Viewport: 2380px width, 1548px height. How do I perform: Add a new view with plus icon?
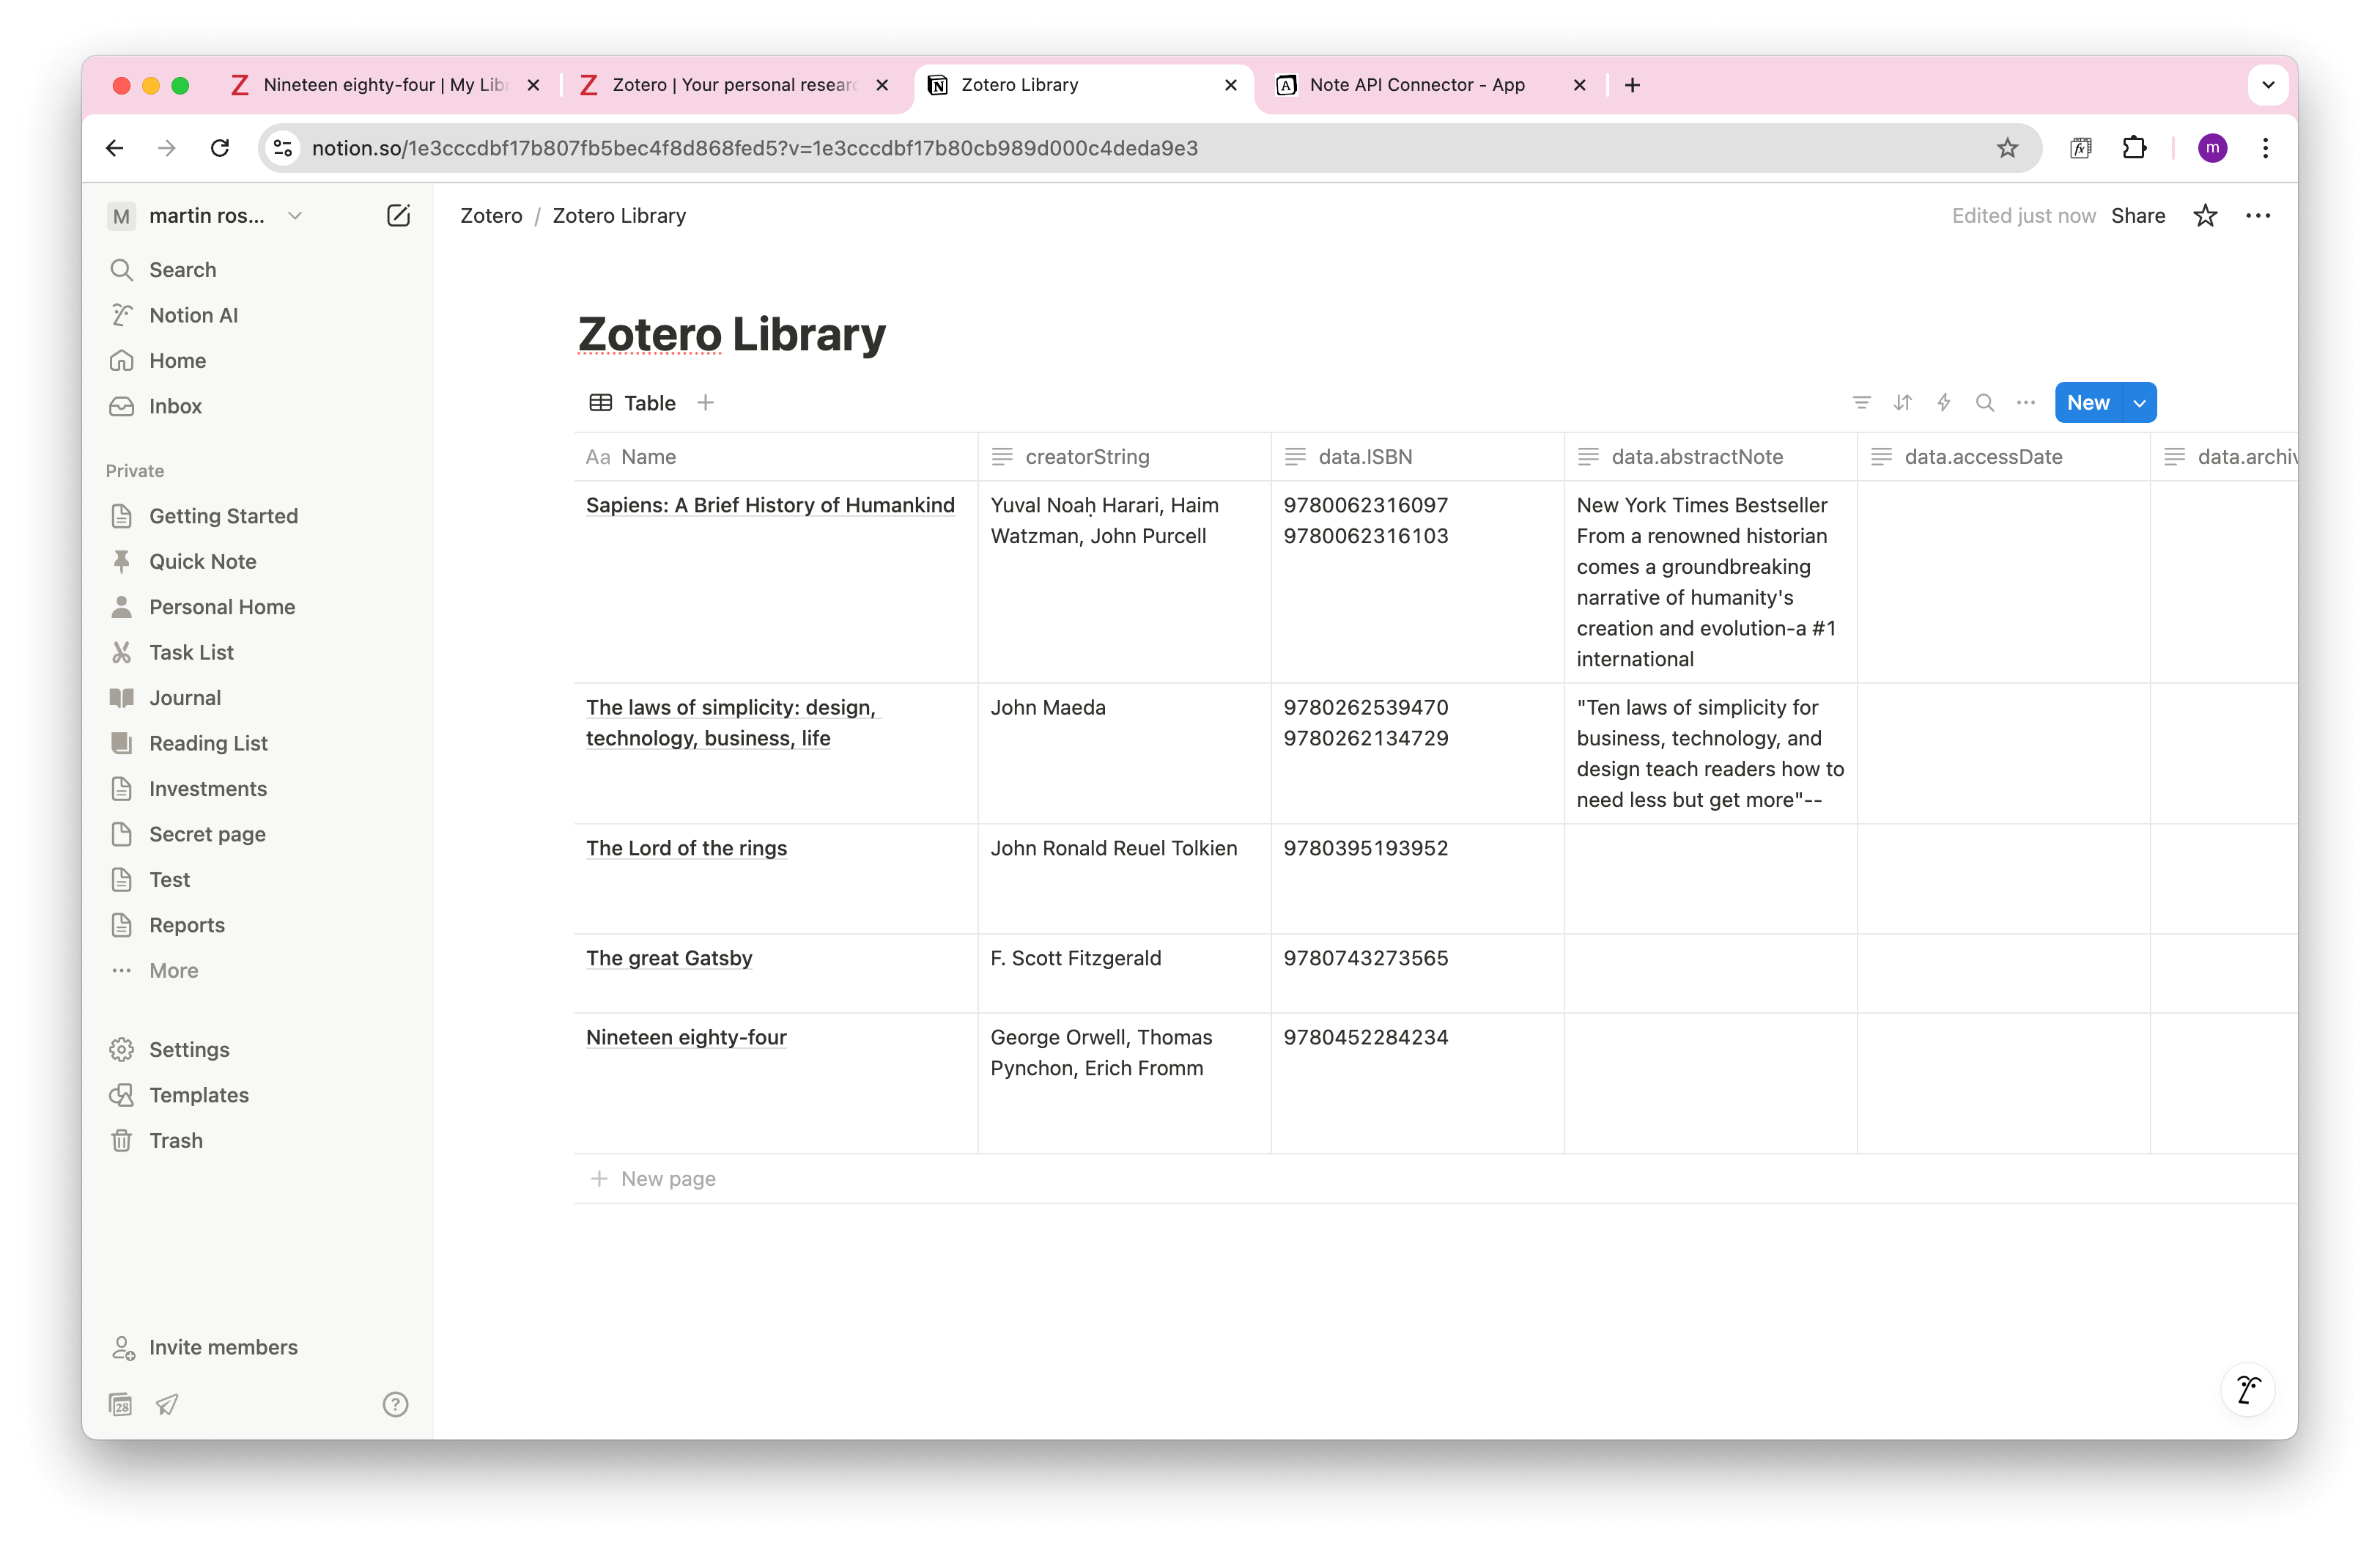click(706, 403)
